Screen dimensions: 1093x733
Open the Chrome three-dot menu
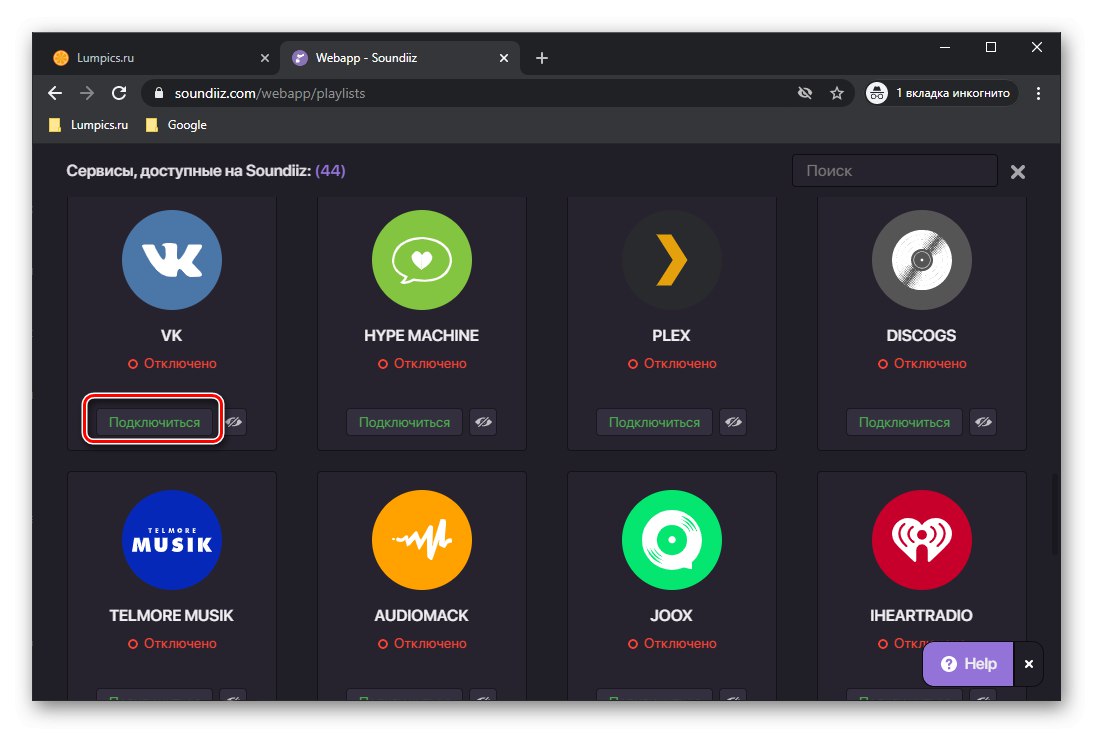1038,93
